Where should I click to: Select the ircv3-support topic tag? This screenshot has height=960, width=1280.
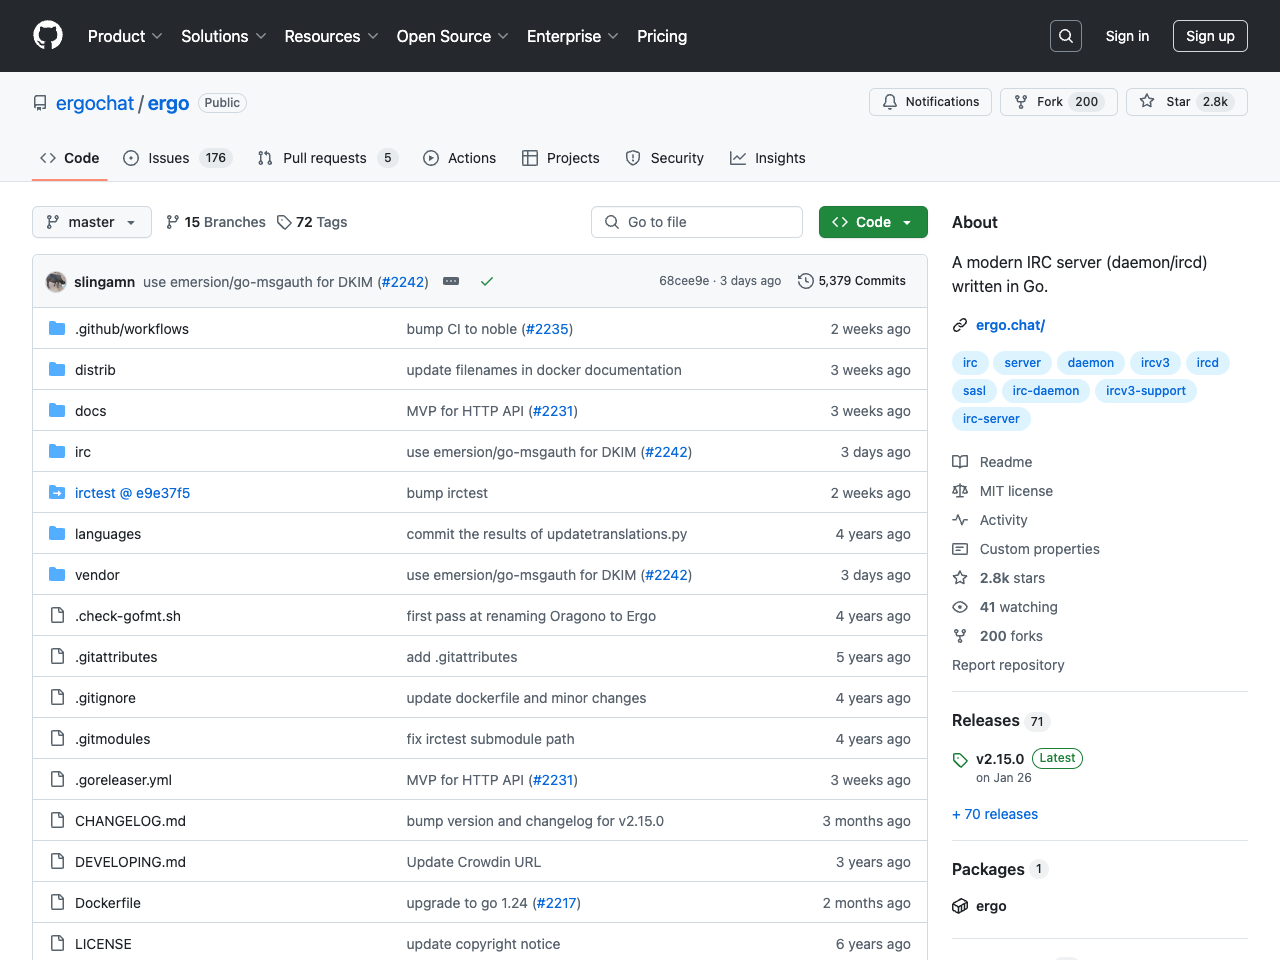pyautogui.click(x=1146, y=391)
